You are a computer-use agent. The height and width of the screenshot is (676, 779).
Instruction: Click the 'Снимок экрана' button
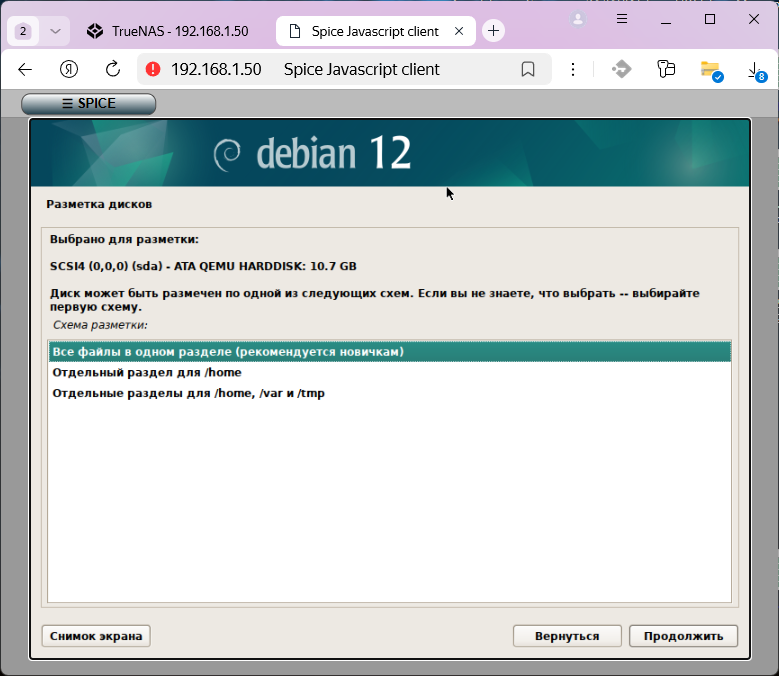pyautogui.click(x=96, y=636)
